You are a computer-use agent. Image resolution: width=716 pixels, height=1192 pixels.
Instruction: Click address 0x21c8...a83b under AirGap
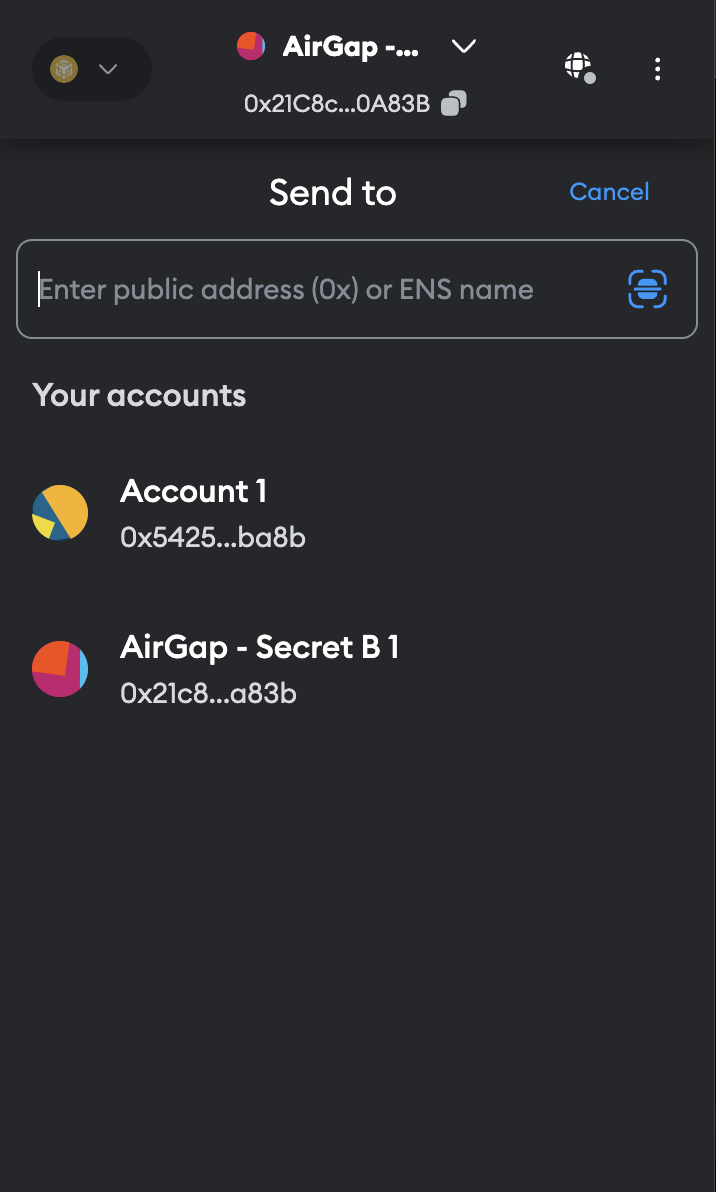point(208,693)
